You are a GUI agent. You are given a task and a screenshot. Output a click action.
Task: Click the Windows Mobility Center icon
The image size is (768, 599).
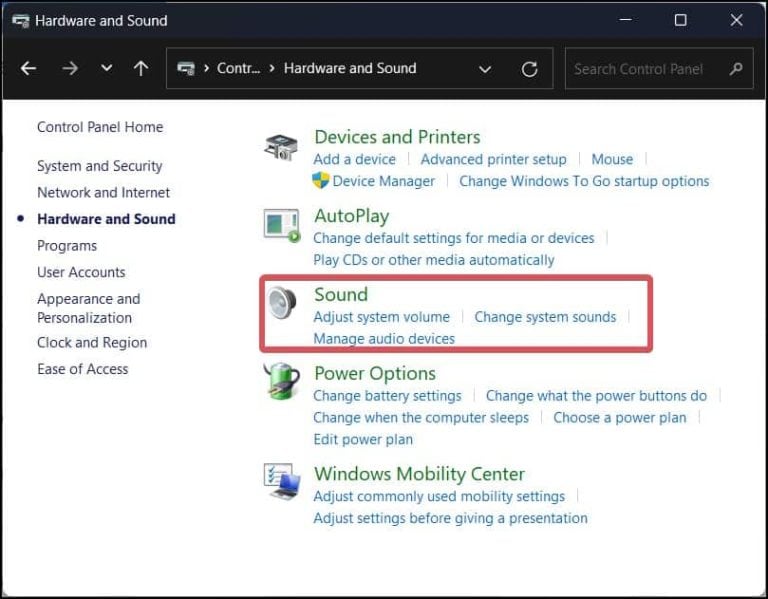pos(282,481)
